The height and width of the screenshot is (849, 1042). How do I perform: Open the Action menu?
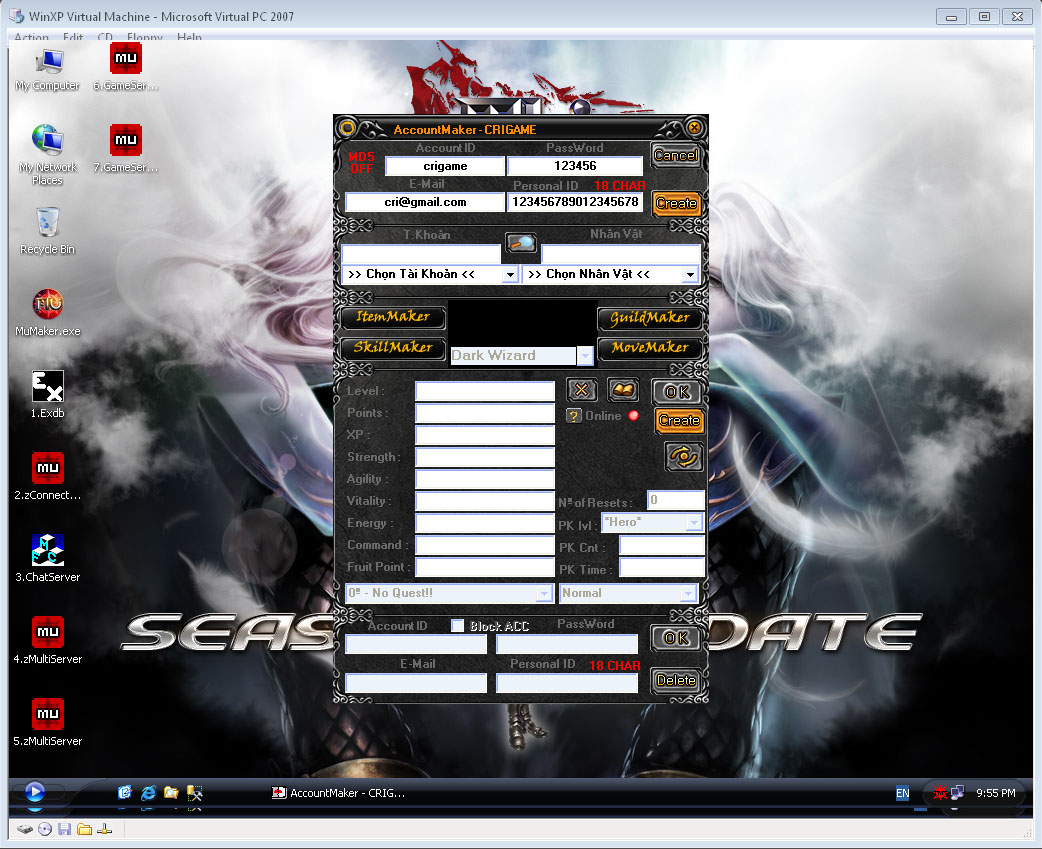pyautogui.click(x=31, y=37)
